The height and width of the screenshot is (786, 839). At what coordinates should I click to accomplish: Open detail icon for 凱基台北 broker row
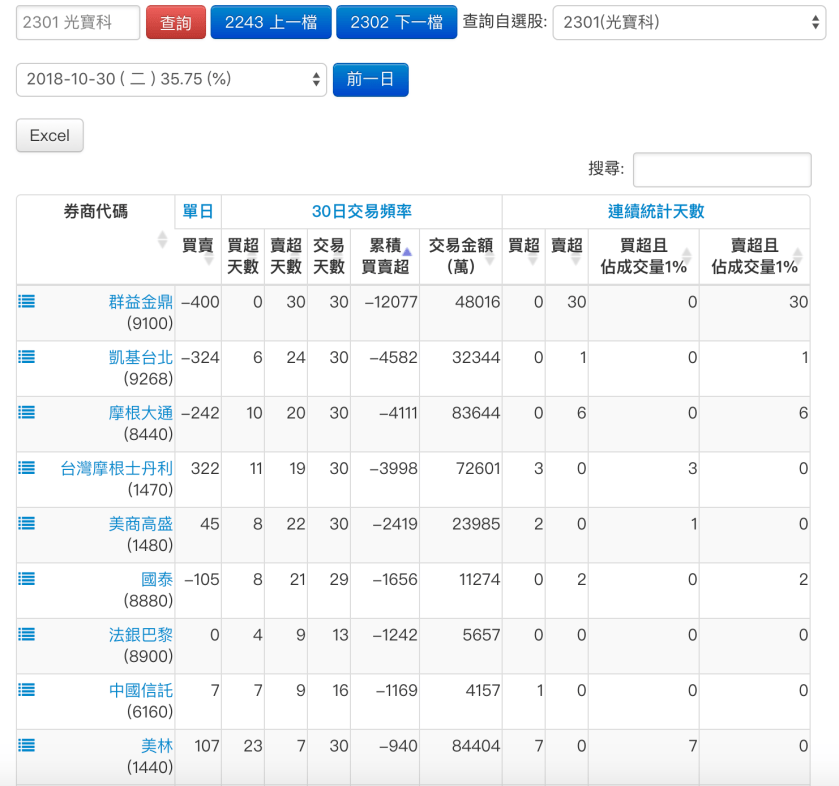tap(27, 357)
